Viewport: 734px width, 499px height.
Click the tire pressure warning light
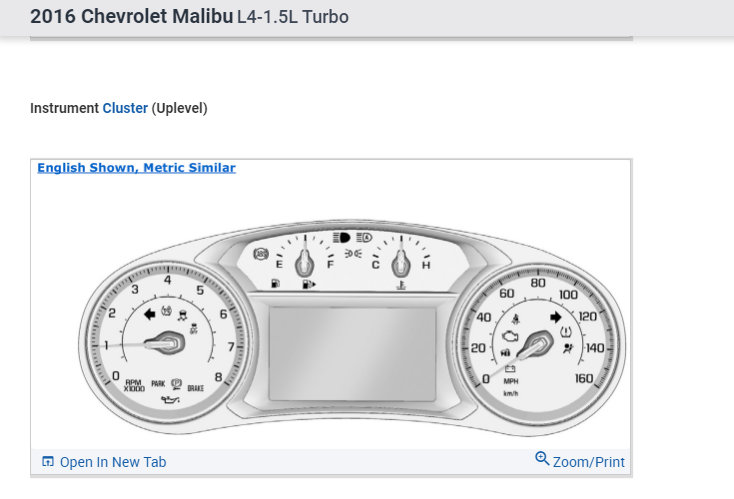[567, 331]
